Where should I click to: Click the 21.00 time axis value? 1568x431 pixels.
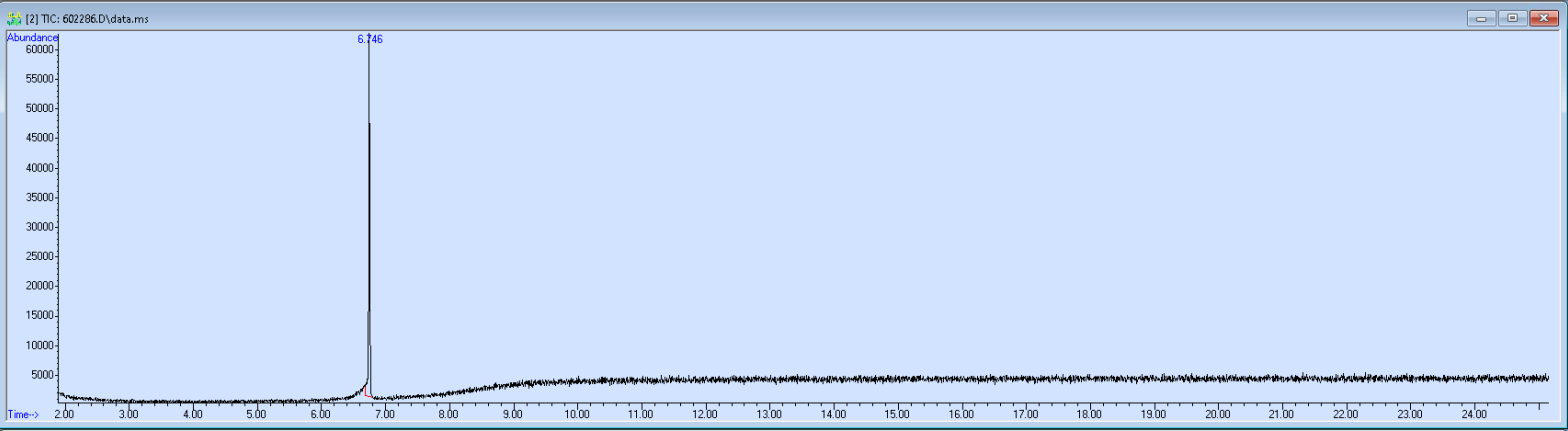1281,413
